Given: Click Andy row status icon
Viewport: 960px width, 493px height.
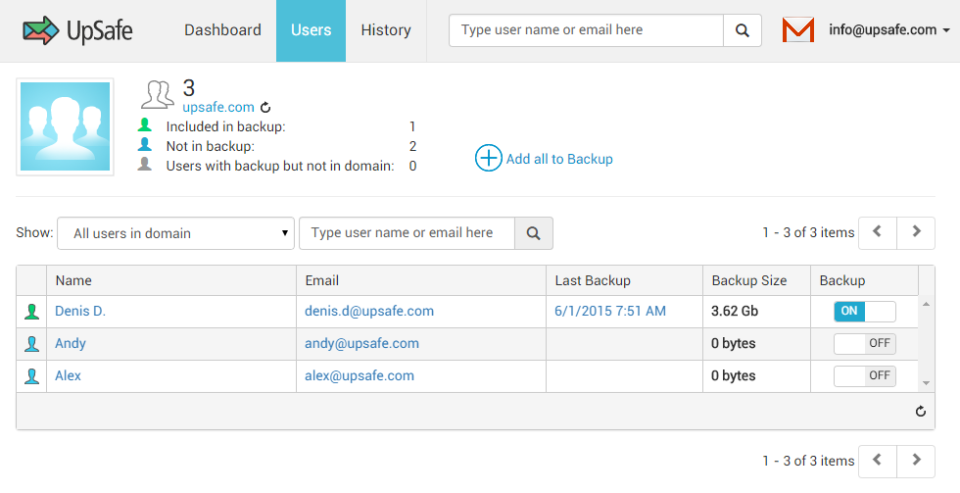Looking at the screenshot, I should click(x=32, y=344).
